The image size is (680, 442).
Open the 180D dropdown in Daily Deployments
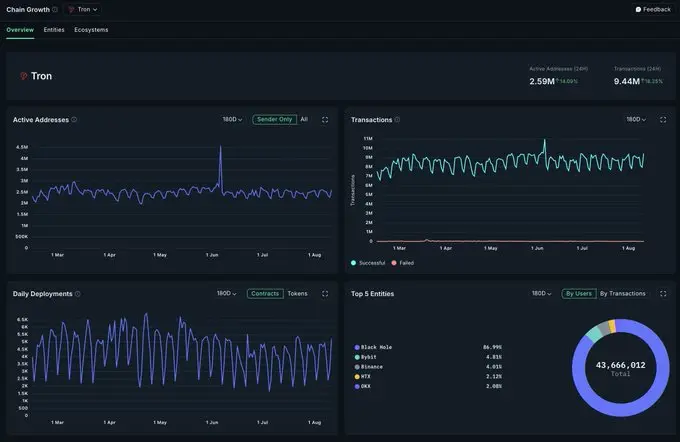(x=226, y=294)
